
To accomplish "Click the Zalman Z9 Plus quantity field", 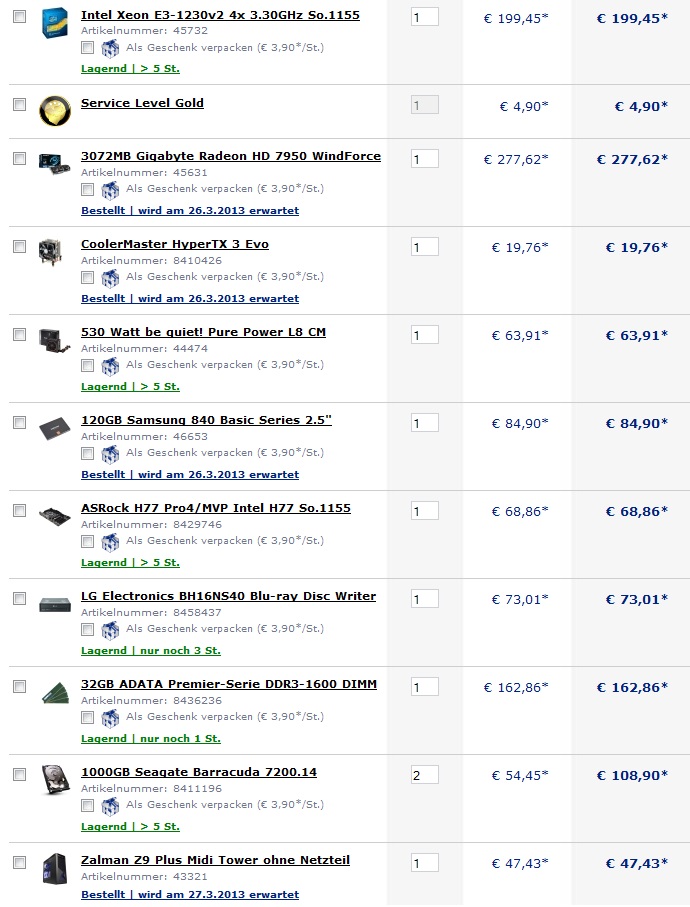I will coord(424,863).
